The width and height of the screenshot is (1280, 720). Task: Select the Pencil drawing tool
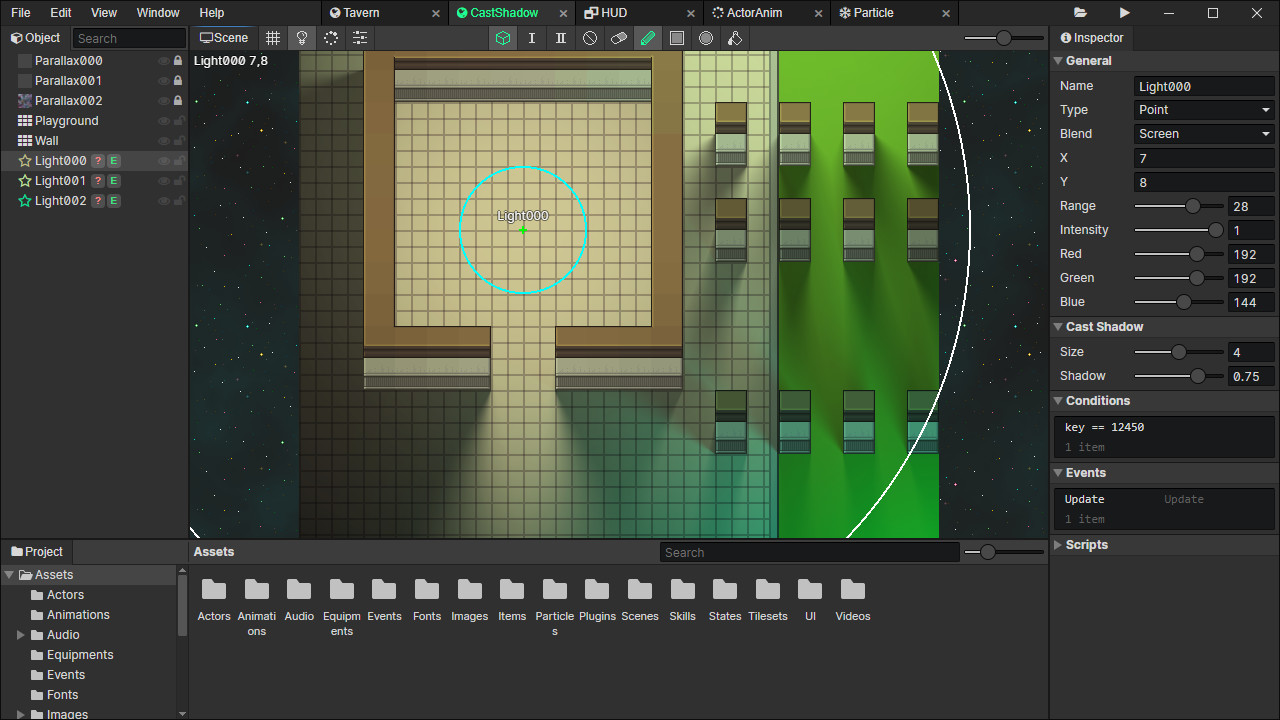click(648, 37)
